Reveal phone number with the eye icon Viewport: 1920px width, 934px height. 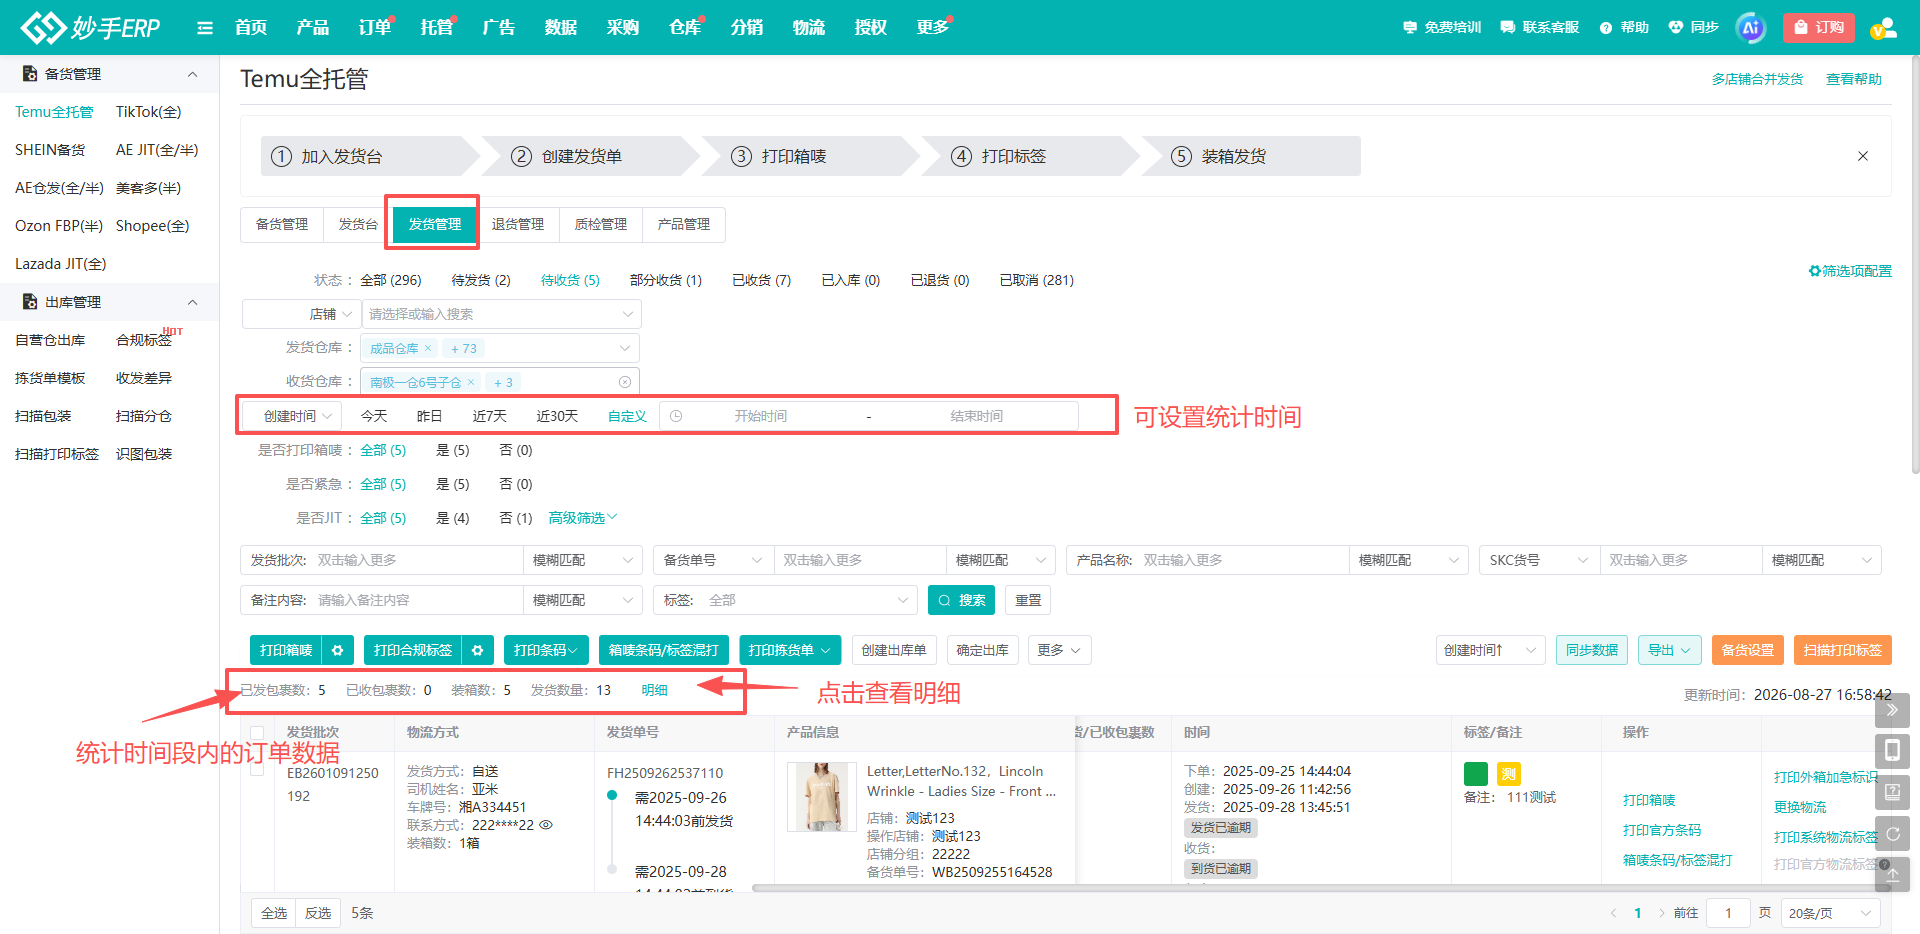[546, 825]
